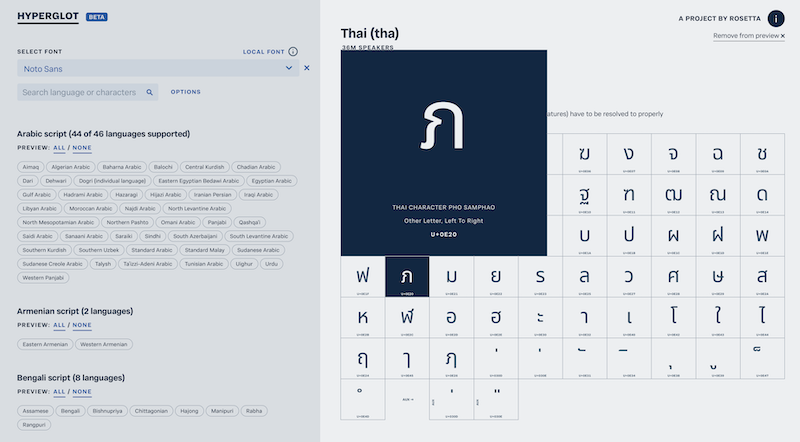Select the Thai glyph ส in the grid
Screen dimensions: 800x442
[x=762, y=277]
